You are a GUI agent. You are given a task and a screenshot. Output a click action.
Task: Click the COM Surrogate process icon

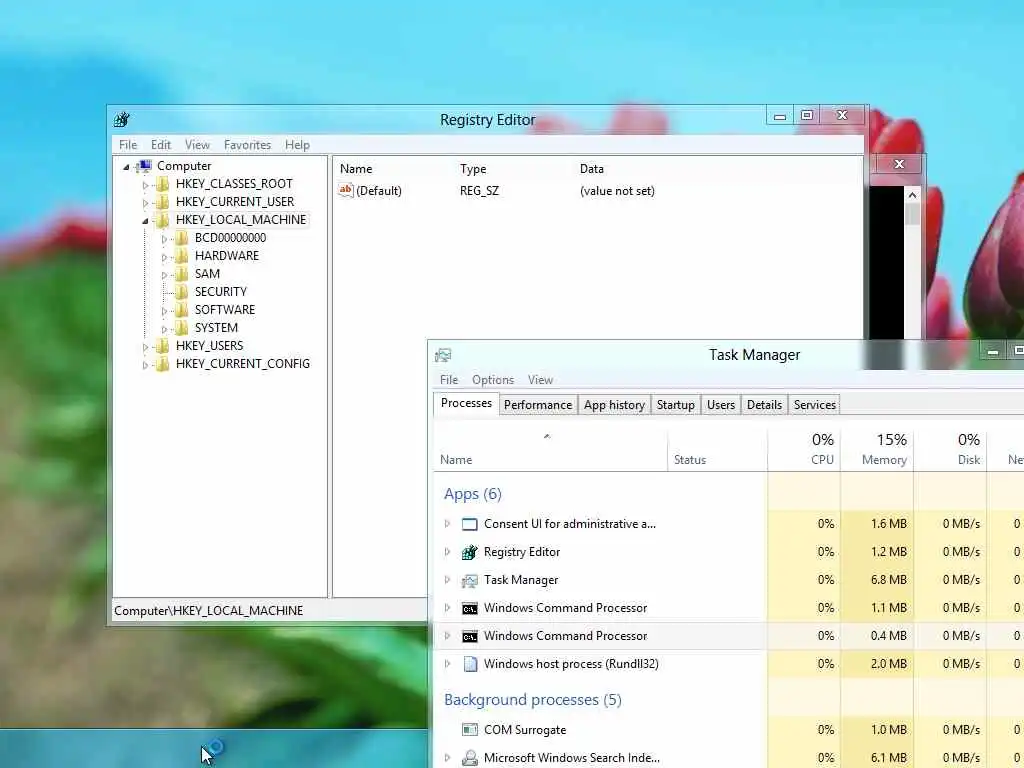[470, 729]
